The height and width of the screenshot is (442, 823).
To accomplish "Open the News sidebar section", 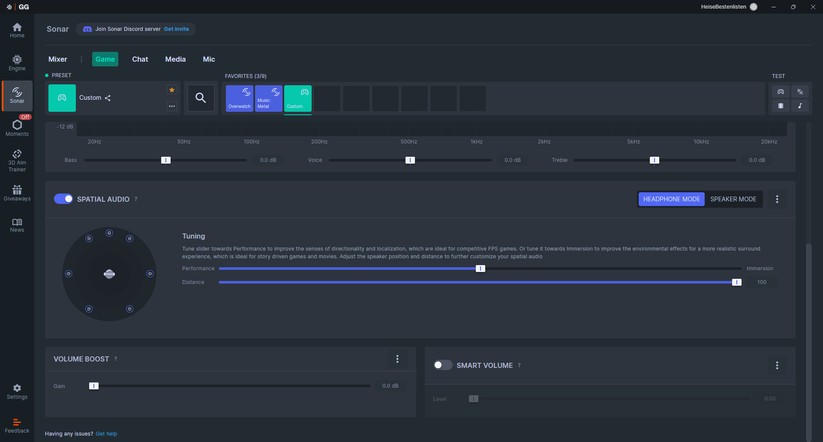I will [17, 225].
